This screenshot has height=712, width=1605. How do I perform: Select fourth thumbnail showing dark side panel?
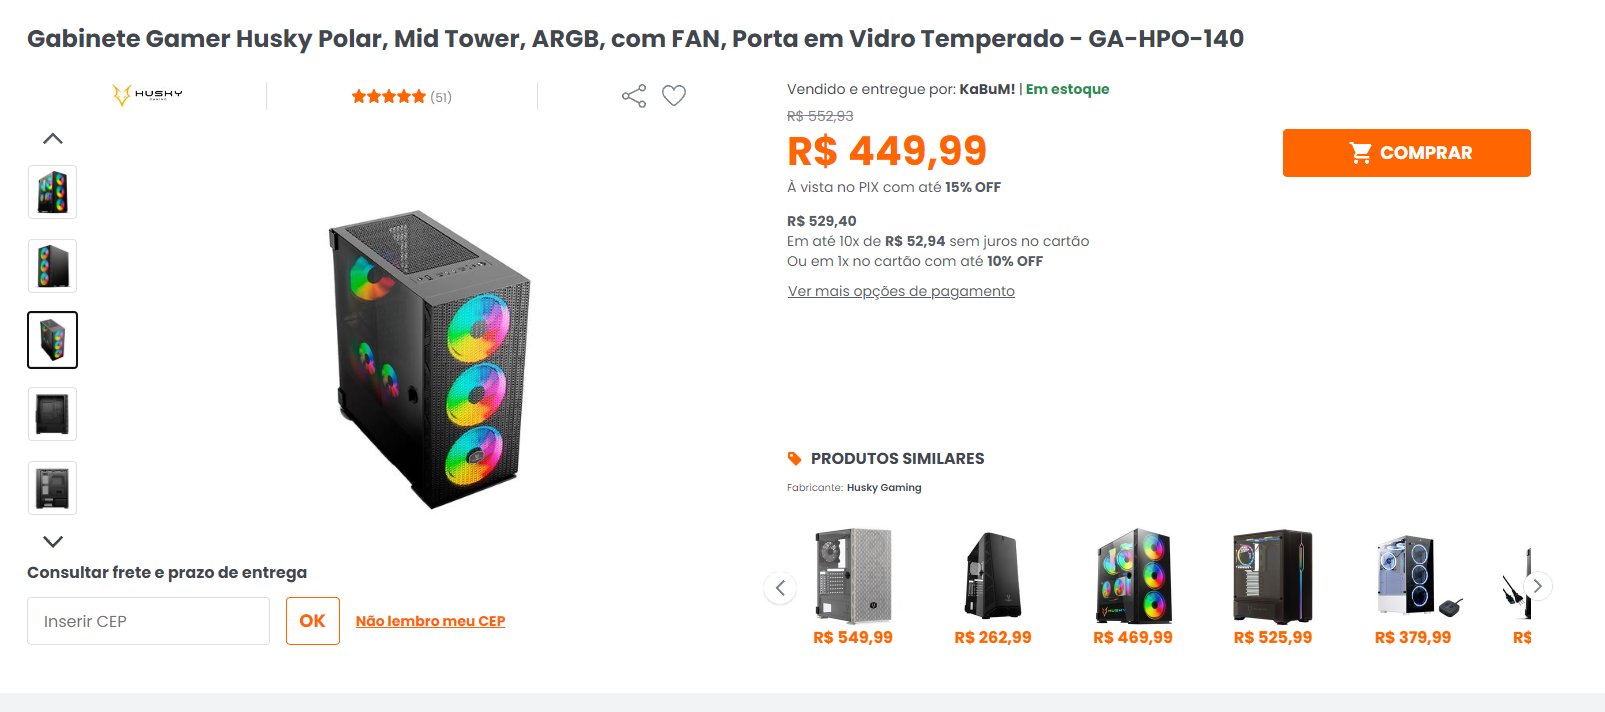point(52,414)
